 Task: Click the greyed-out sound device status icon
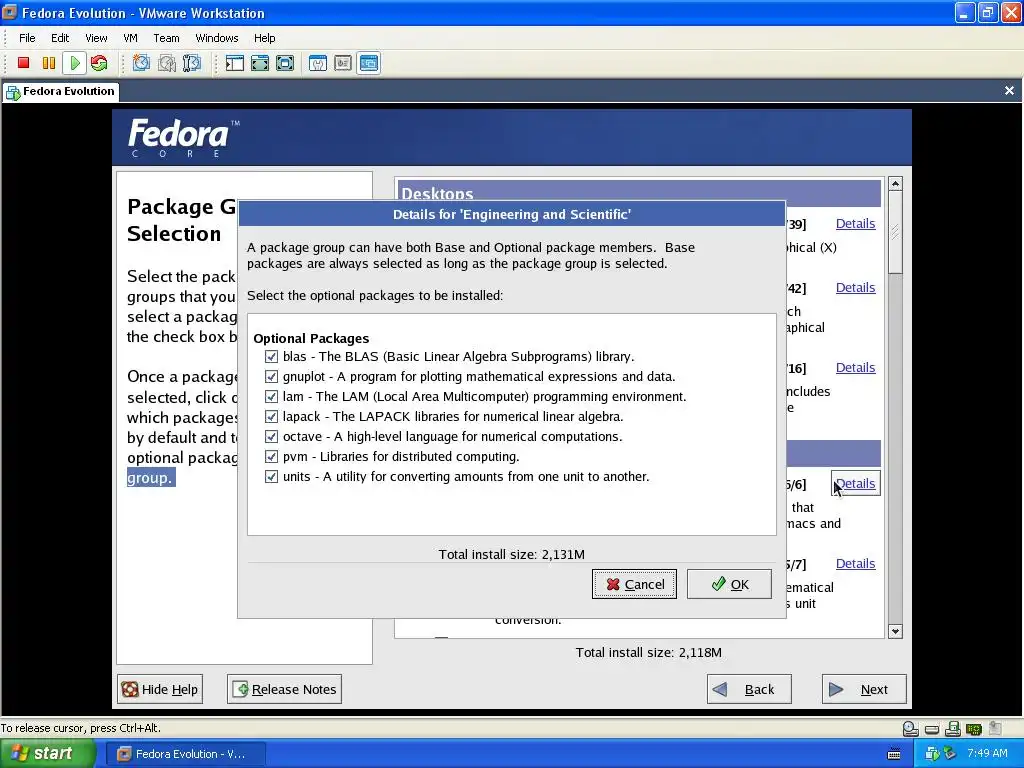tap(995, 728)
